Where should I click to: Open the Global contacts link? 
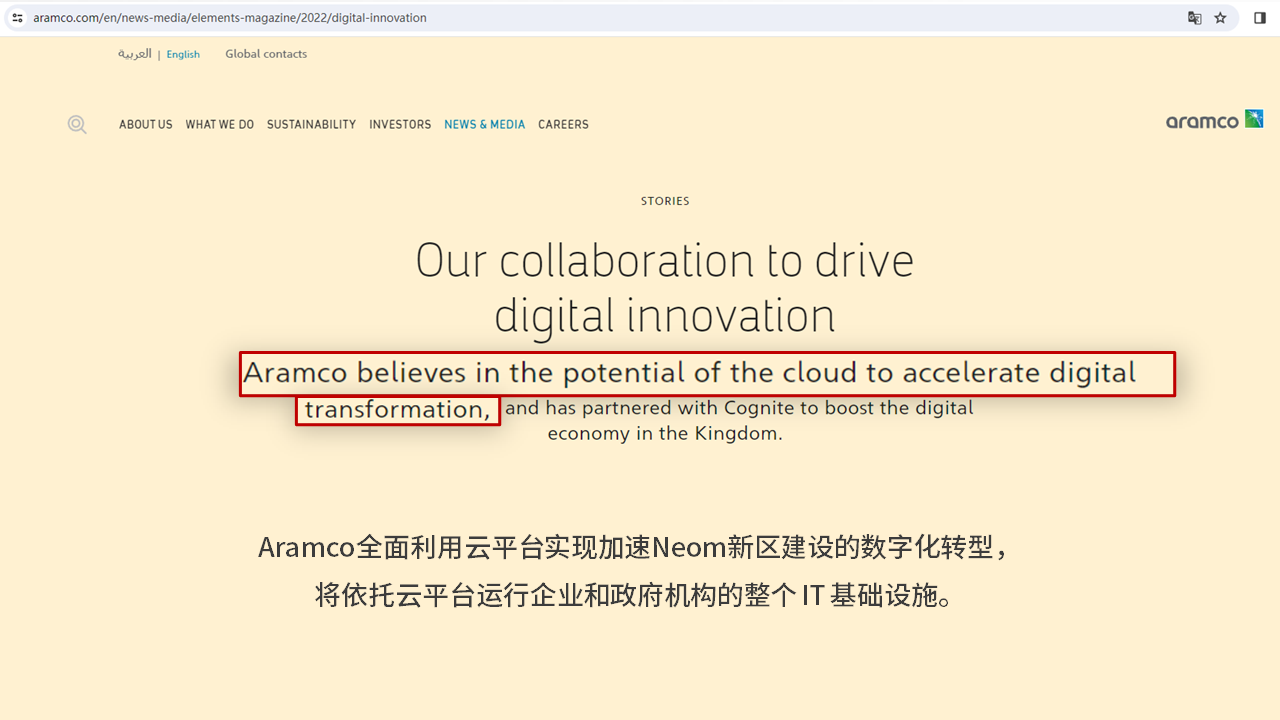click(266, 54)
